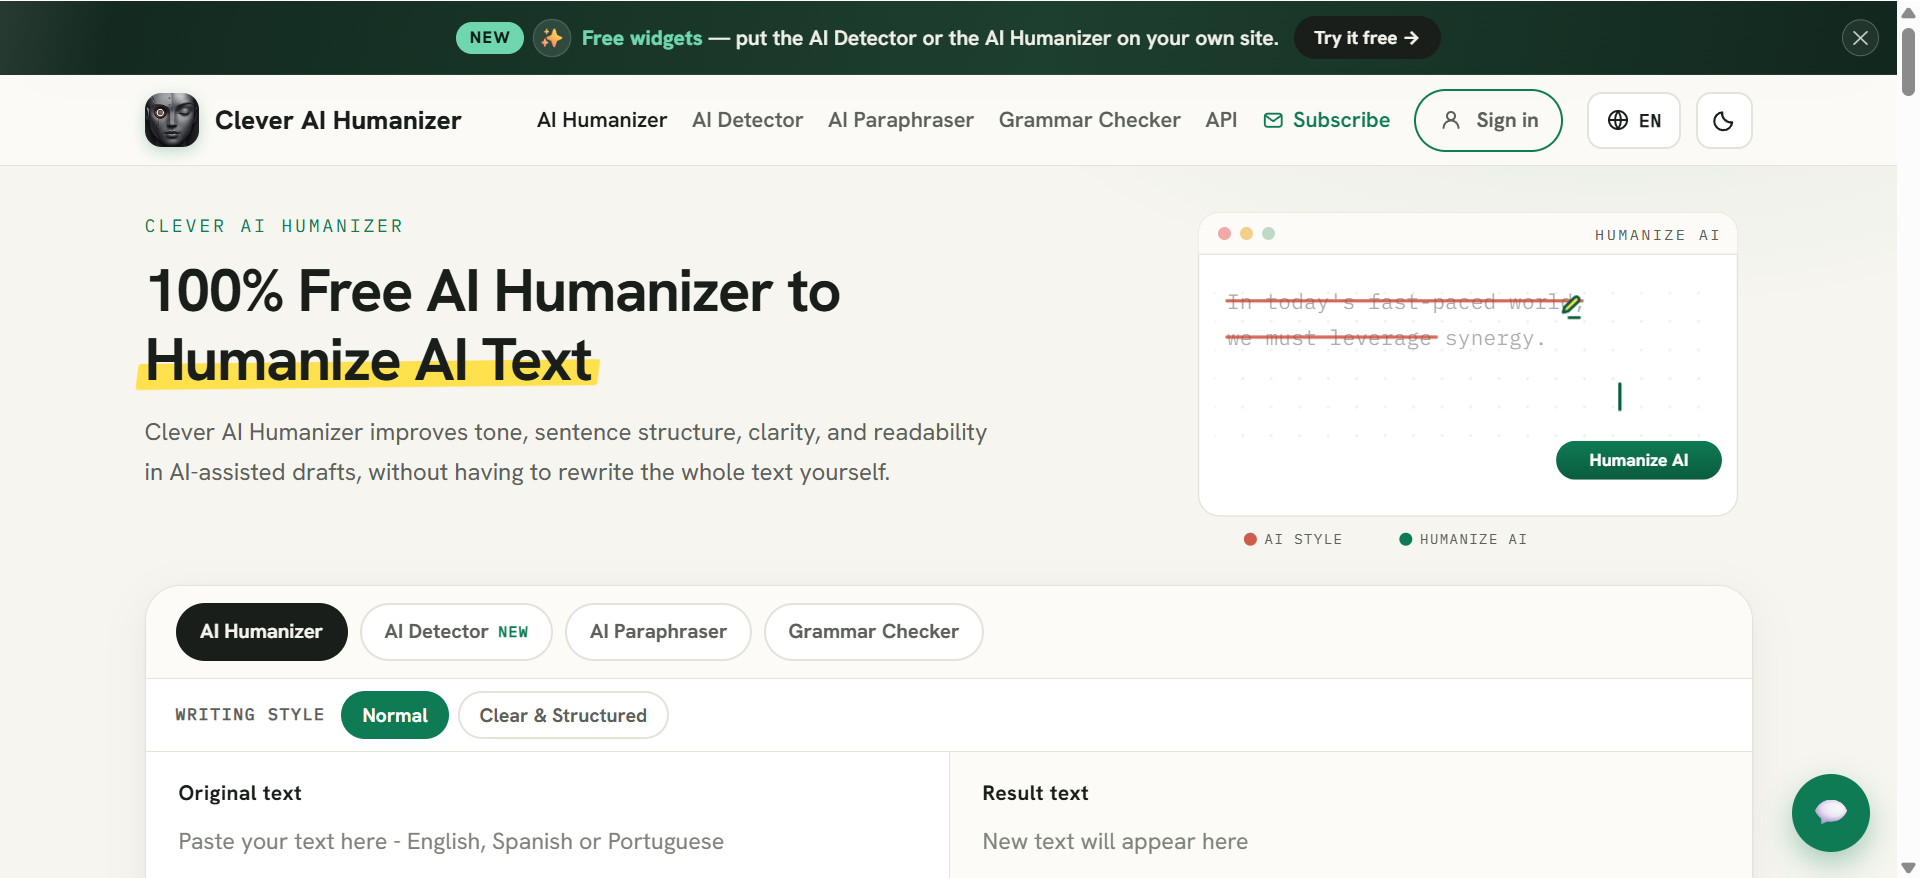Viewport: 1920px width, 878px height.
Task: Click the Sign in button
Action: click(1488, 121)
